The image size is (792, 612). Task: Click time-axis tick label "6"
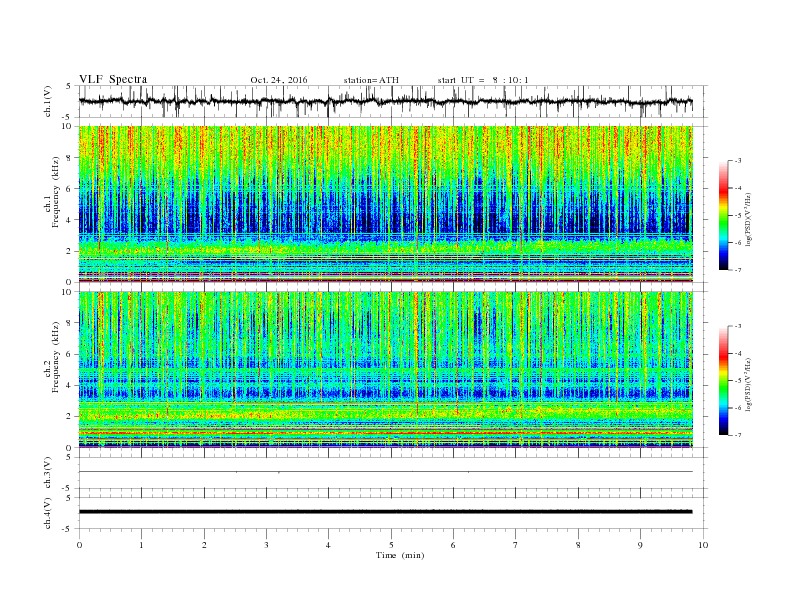pyautogui.click(x=453, y=545)
